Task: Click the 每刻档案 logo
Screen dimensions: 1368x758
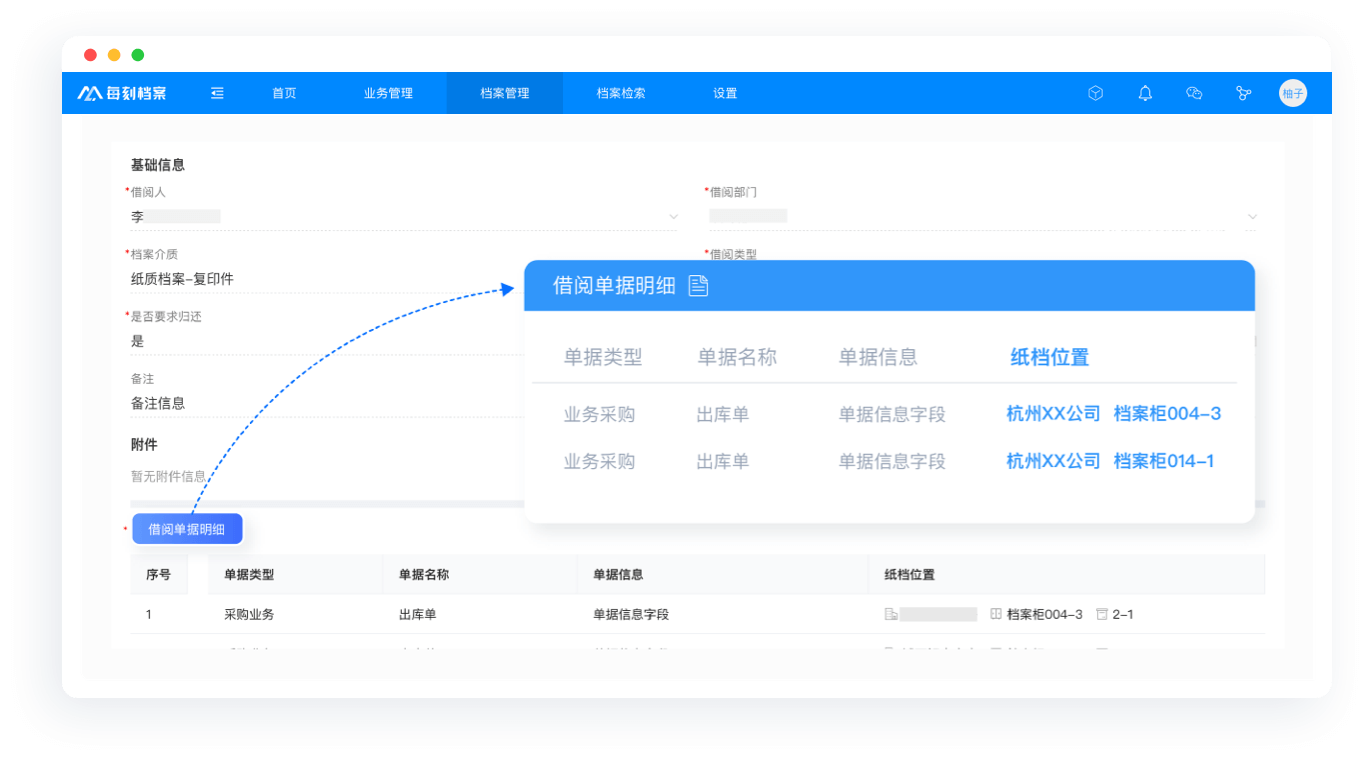Action: pyautogui.click(x=122, y=93)
